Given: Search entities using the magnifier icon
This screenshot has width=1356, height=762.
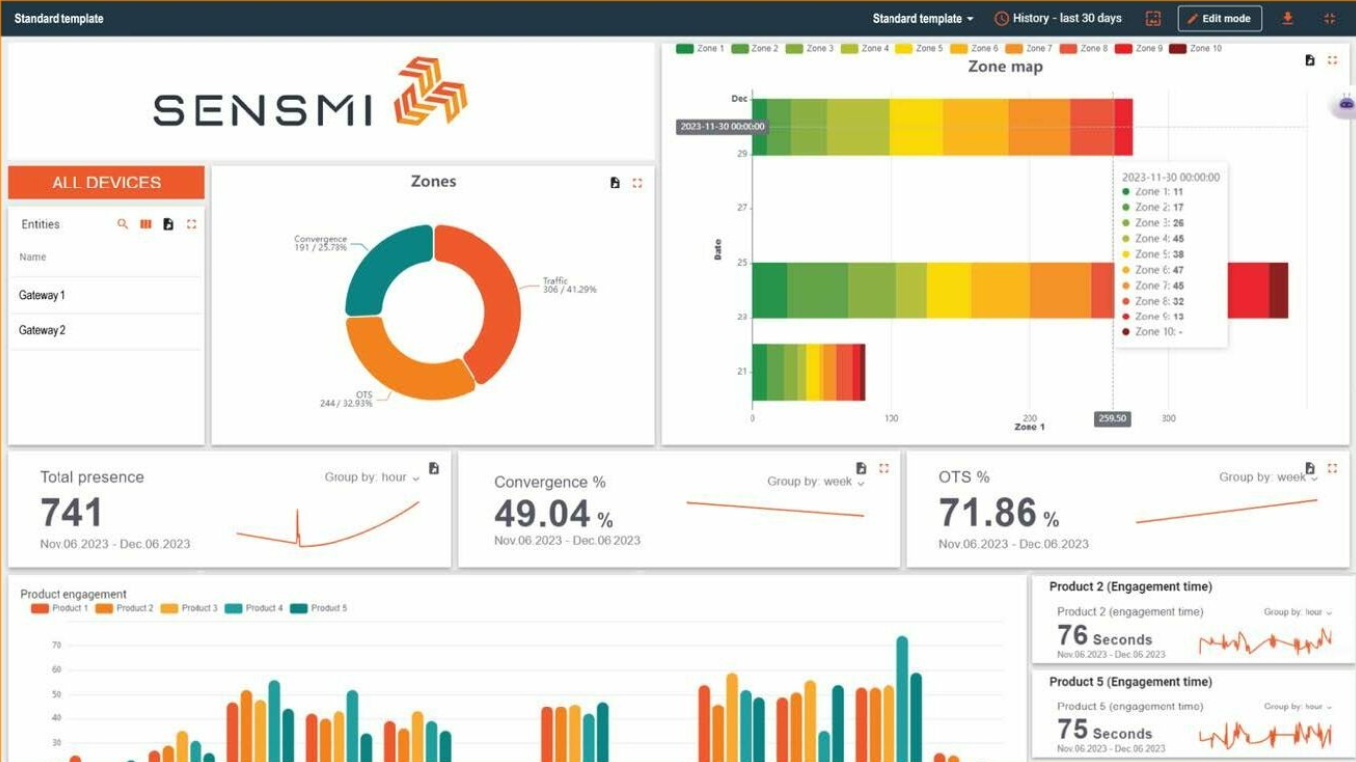Looking at the screenshot, I should click(x=122, y=225).
